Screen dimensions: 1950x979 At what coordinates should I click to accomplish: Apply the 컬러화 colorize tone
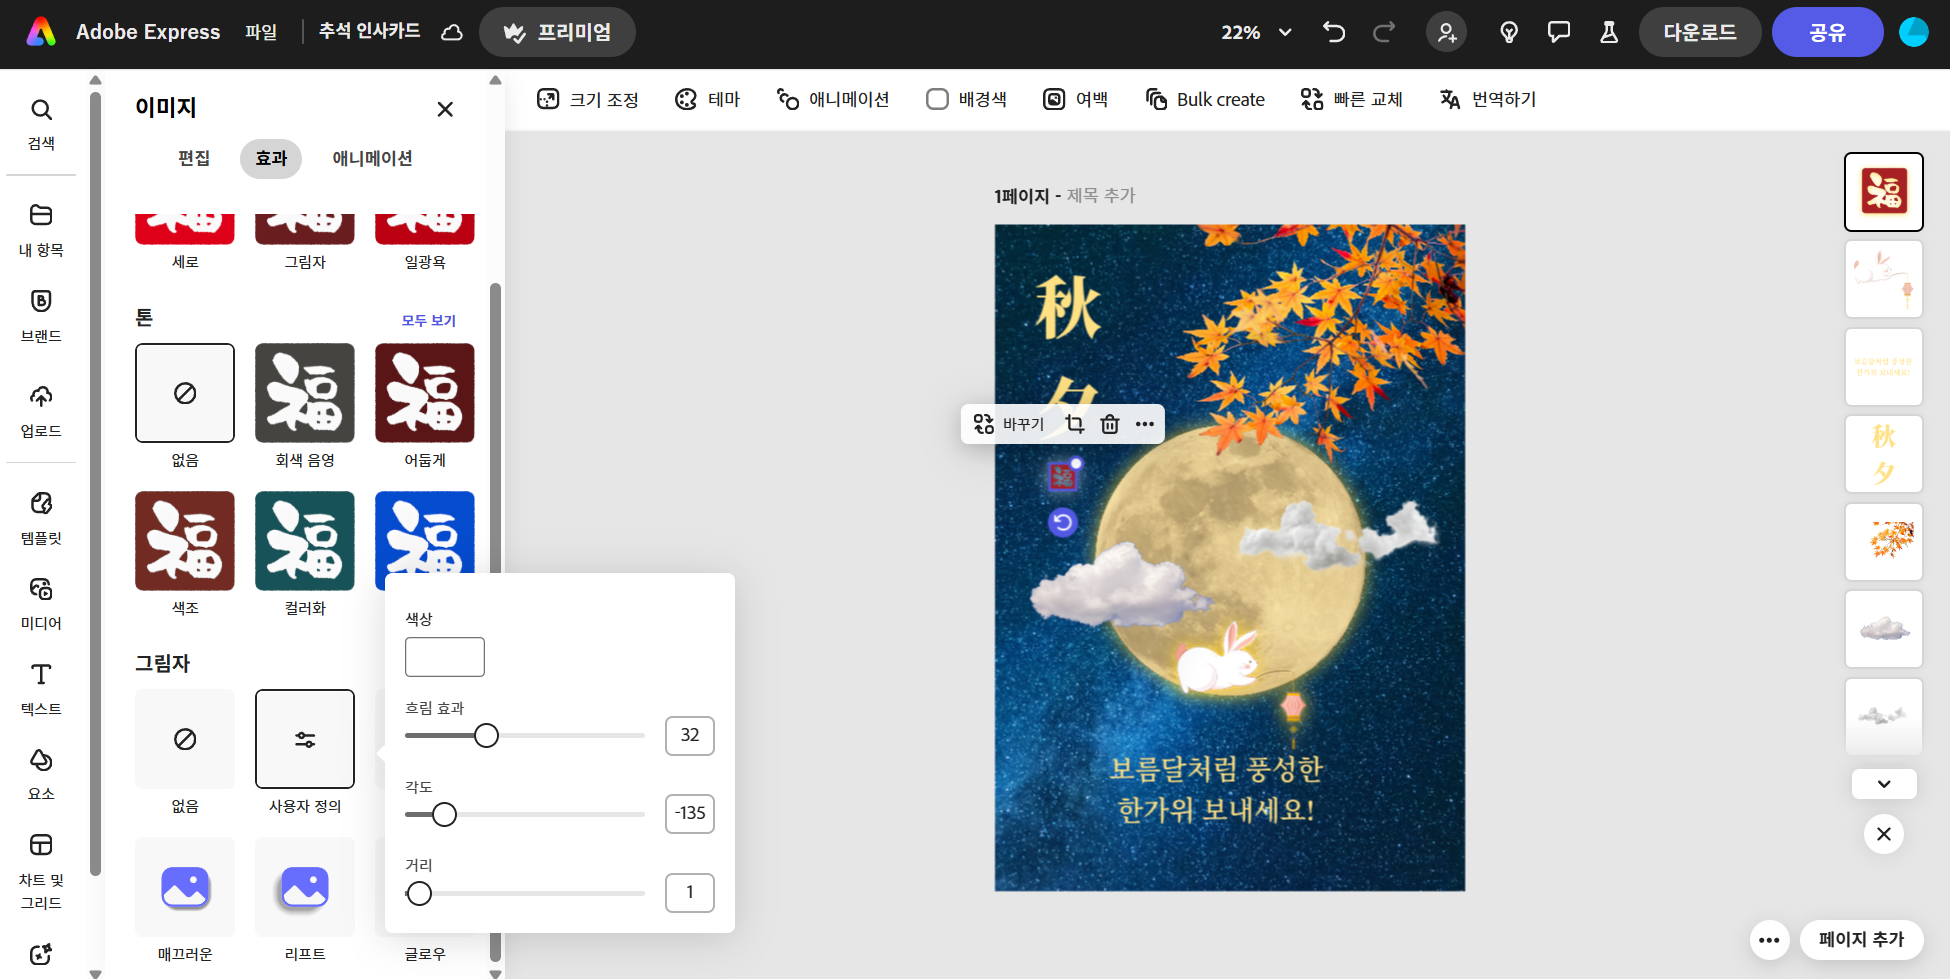coord(305,541)
